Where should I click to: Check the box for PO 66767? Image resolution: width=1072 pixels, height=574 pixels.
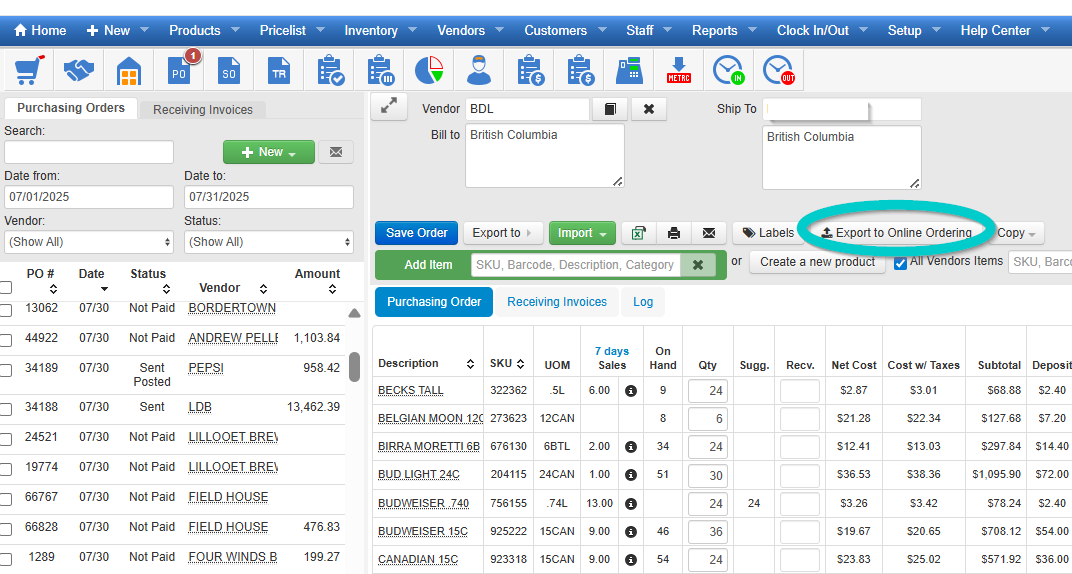pyautogui.click(x=6, y=500)
